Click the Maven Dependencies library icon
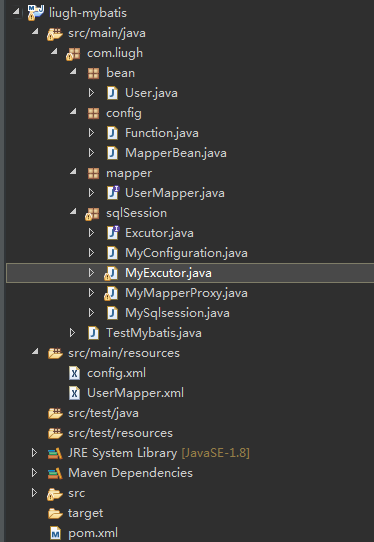Image resolution: width=374 pixels, height=542 pixels. pyautogui.click(x=55, y=473)
